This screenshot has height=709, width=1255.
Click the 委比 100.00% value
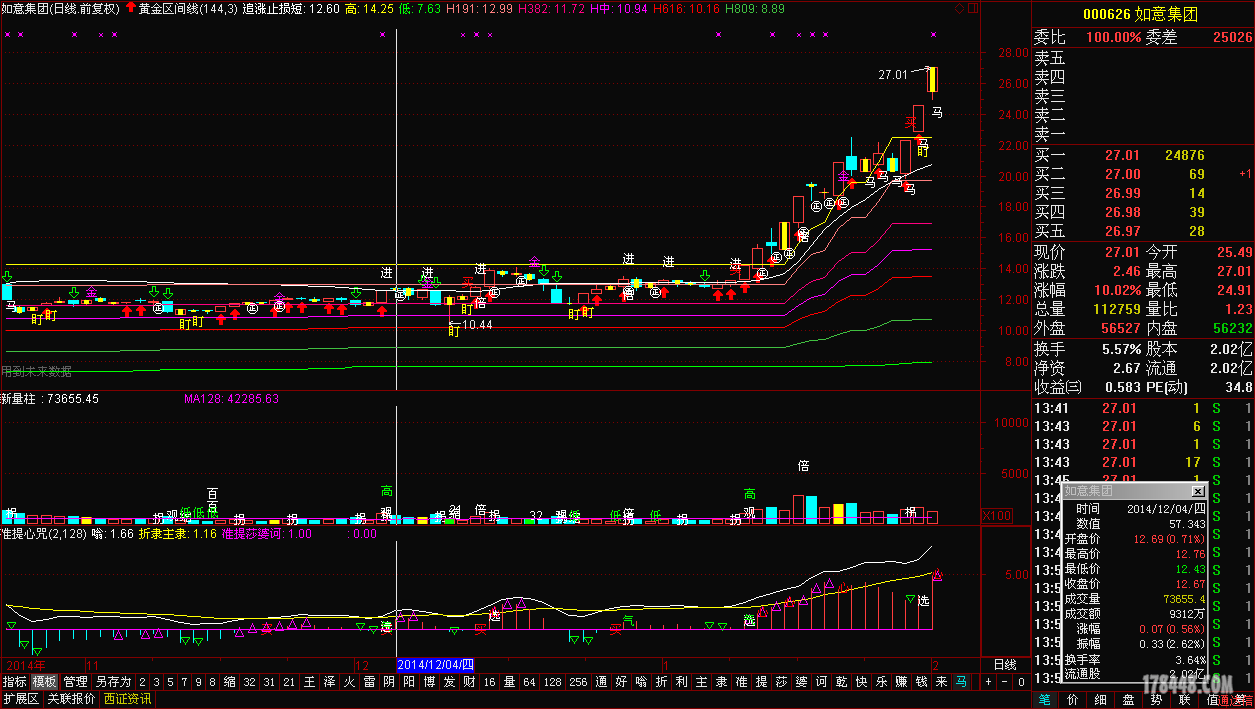[1113, 37]
